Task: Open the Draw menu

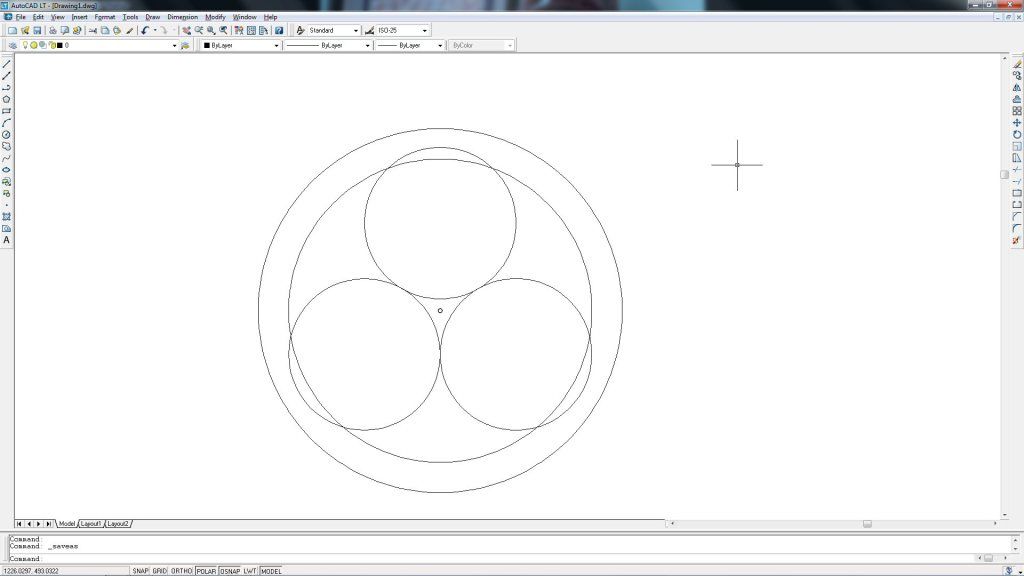Action: click(152, 17)
